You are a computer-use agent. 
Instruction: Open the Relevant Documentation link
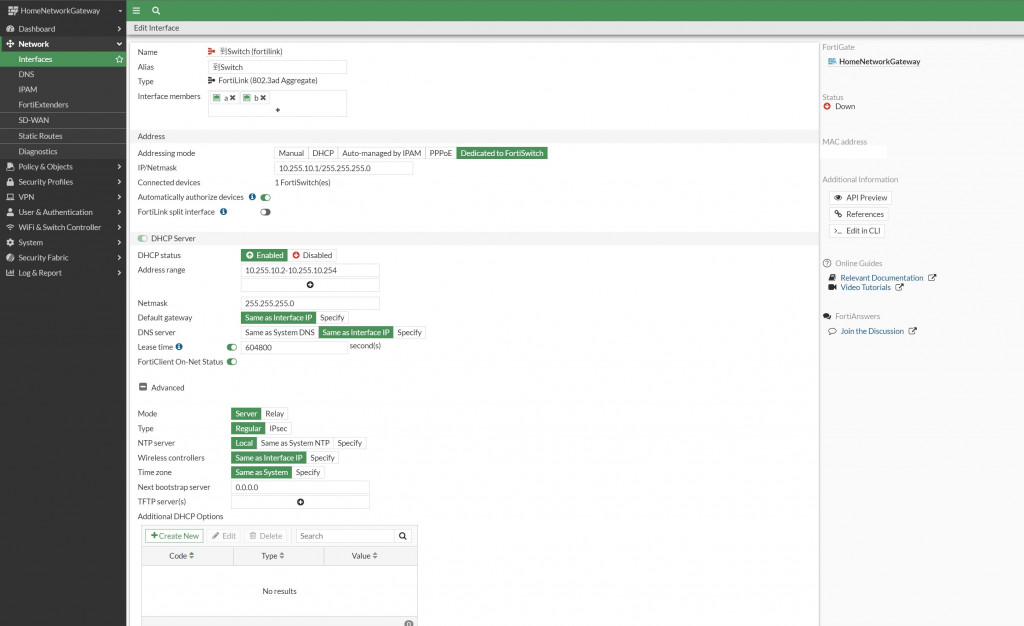coord(882,277)
